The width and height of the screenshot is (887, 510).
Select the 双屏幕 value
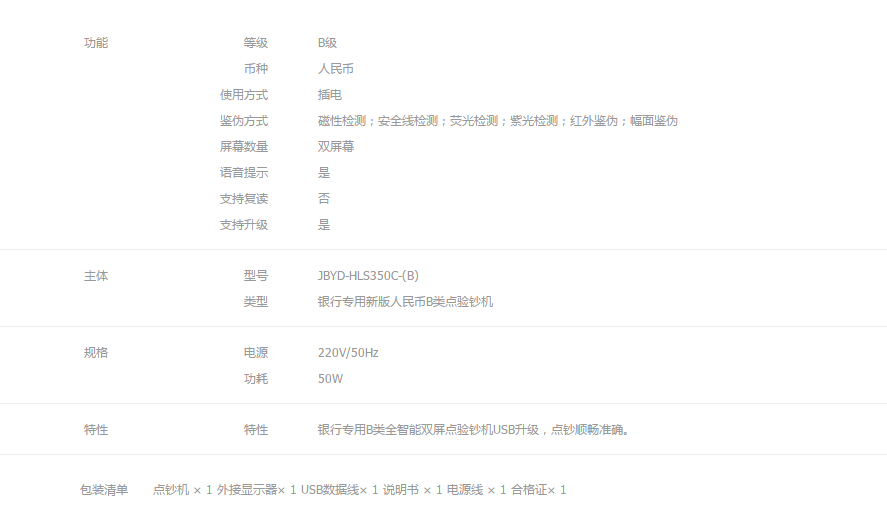click(335, 147)
